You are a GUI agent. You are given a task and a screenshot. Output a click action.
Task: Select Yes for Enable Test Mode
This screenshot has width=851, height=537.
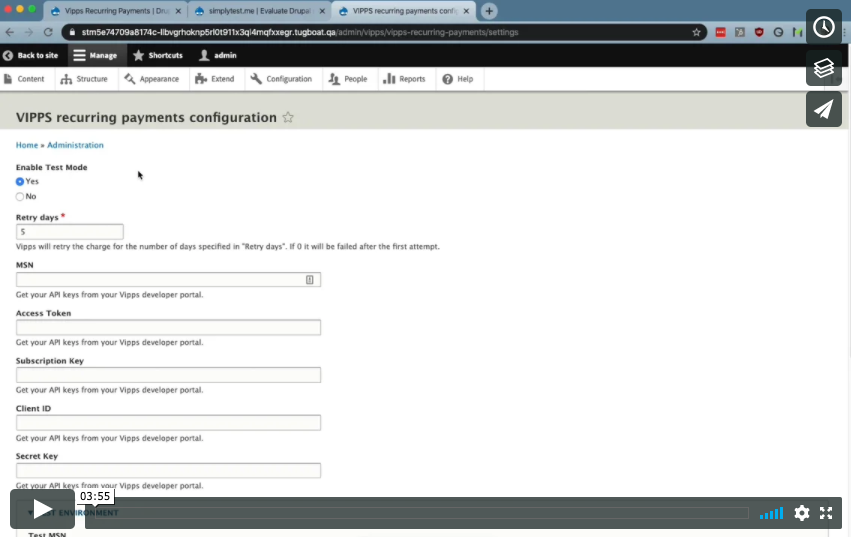[x=20, y=181]
